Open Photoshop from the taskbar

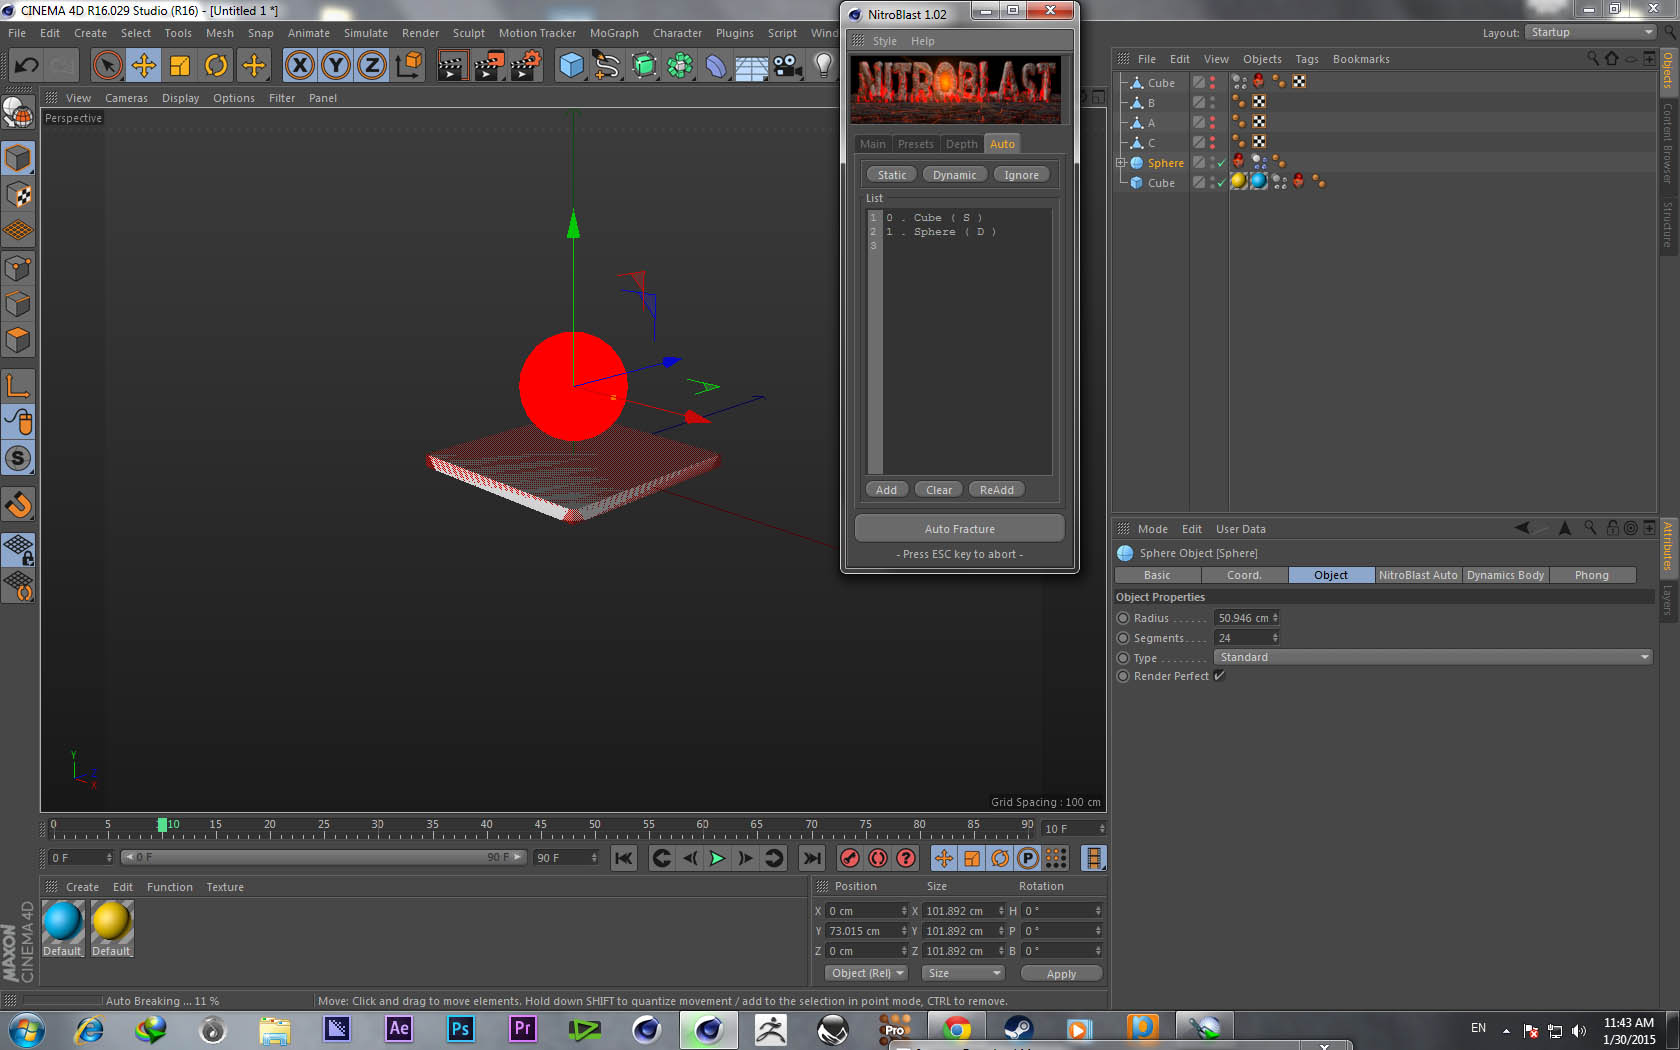click(460, 1029)
